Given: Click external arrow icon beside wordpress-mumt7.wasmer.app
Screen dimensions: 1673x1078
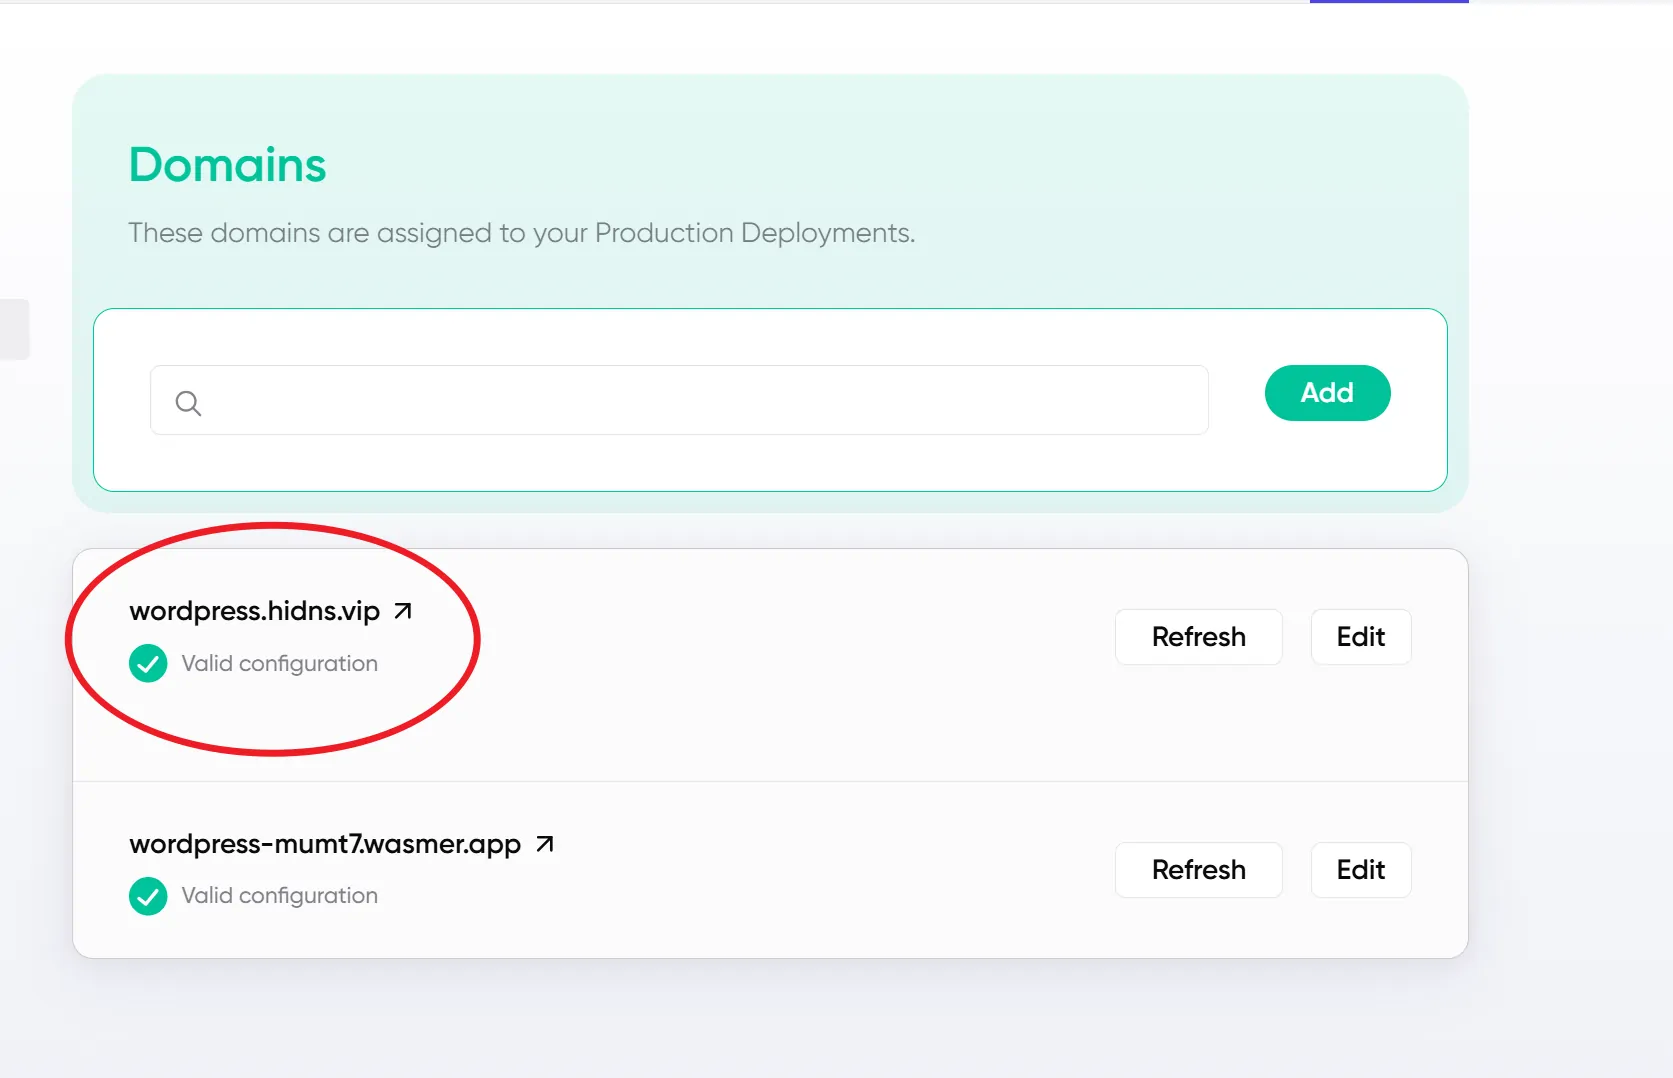Looking at the screenshot, I should [x=545, y=844].
